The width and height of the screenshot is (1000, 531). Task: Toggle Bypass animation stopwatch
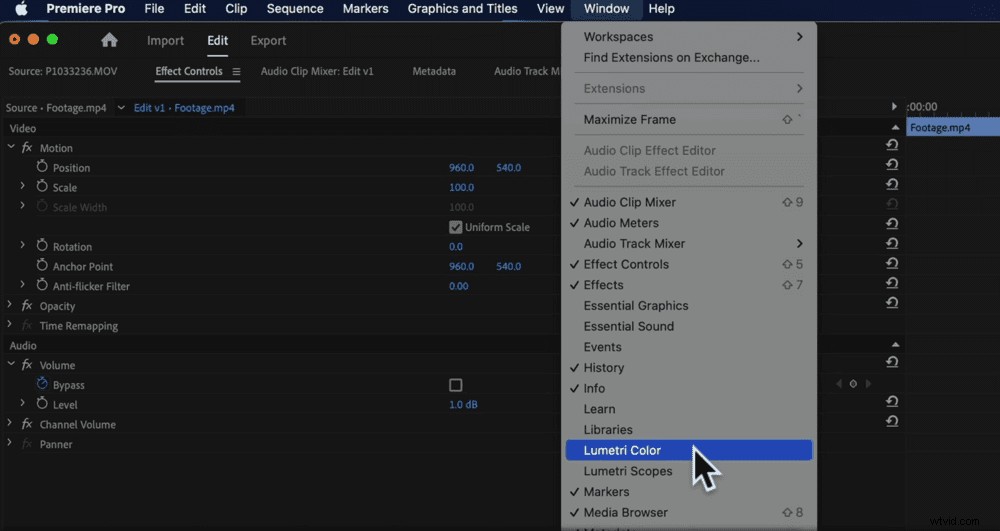[x=42, y=384]
